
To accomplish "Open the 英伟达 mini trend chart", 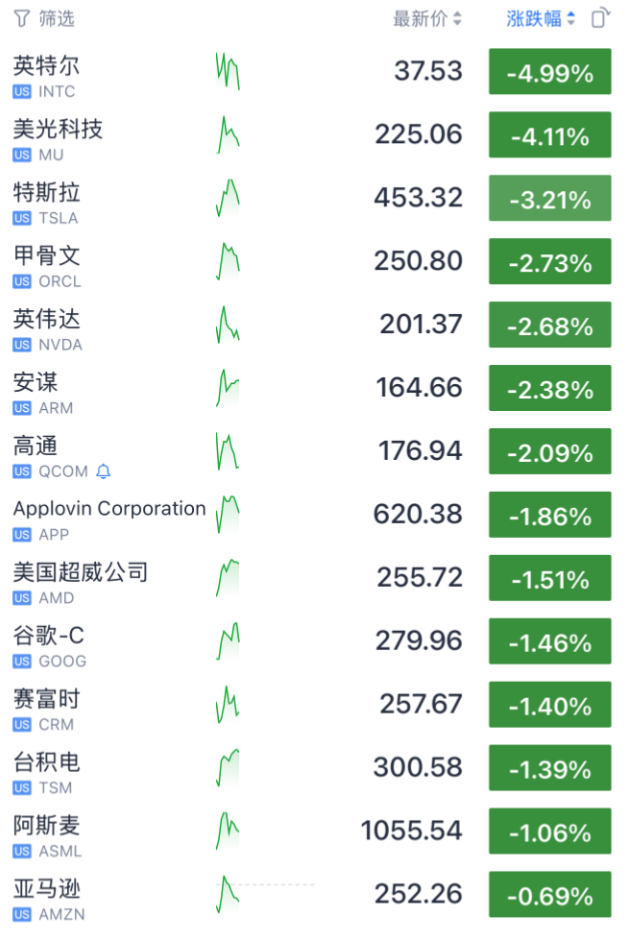I will click(227, 325).
